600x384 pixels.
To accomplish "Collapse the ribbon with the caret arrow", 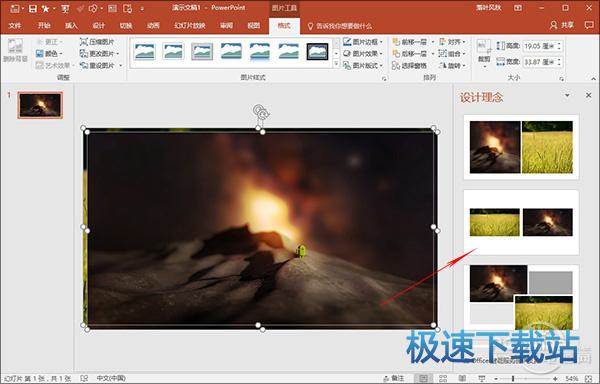I will pyautogui.click(x=593, y=78).
